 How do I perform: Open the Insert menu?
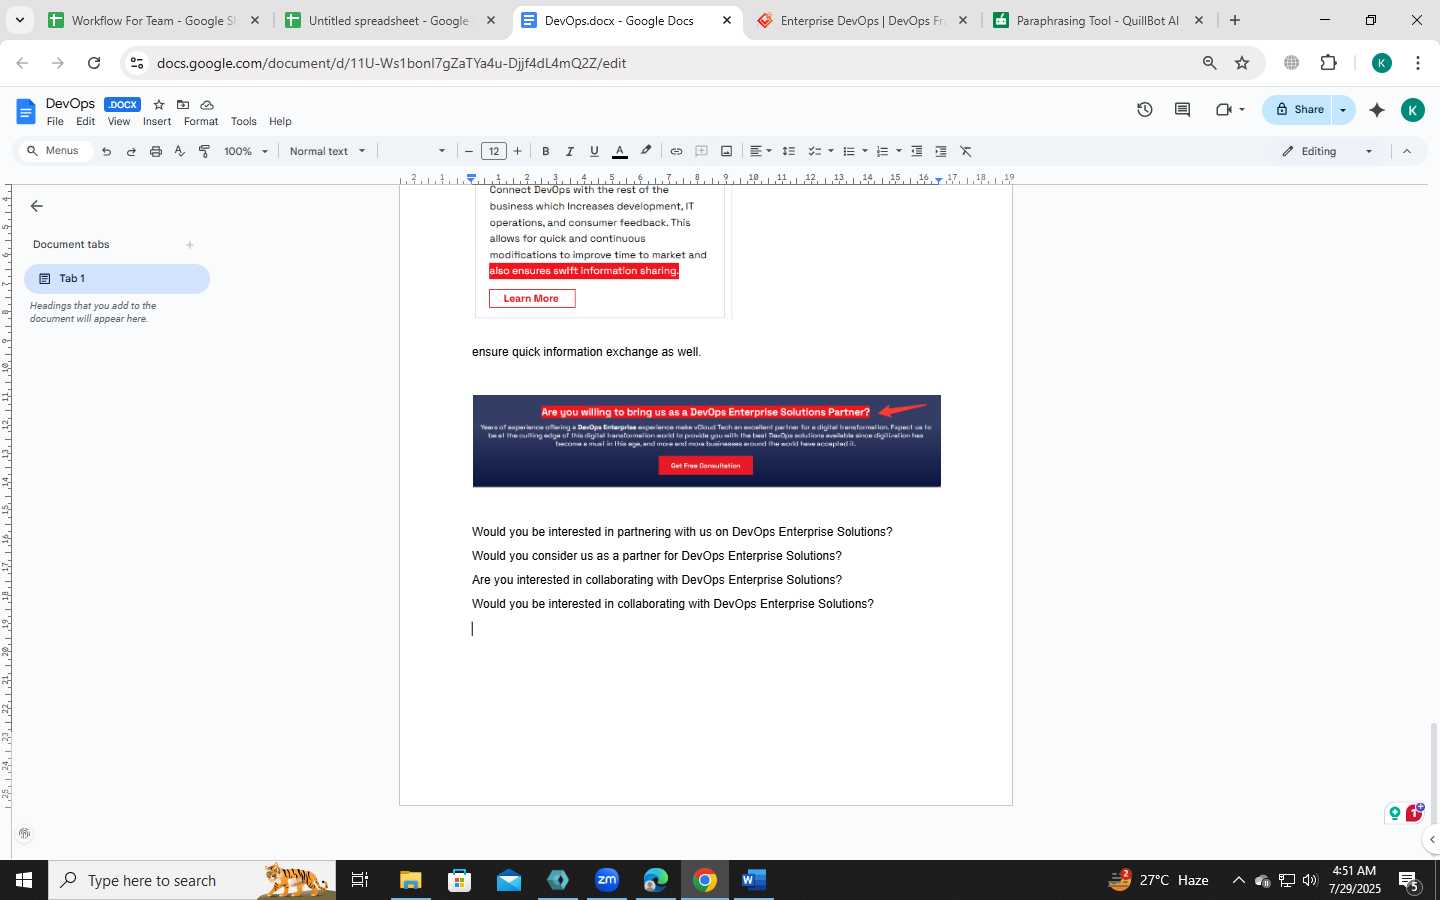point(157,121)
